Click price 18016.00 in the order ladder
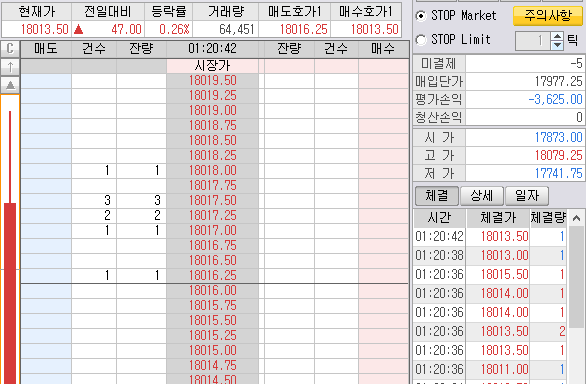Screen dimensions: 586x384 212,291
